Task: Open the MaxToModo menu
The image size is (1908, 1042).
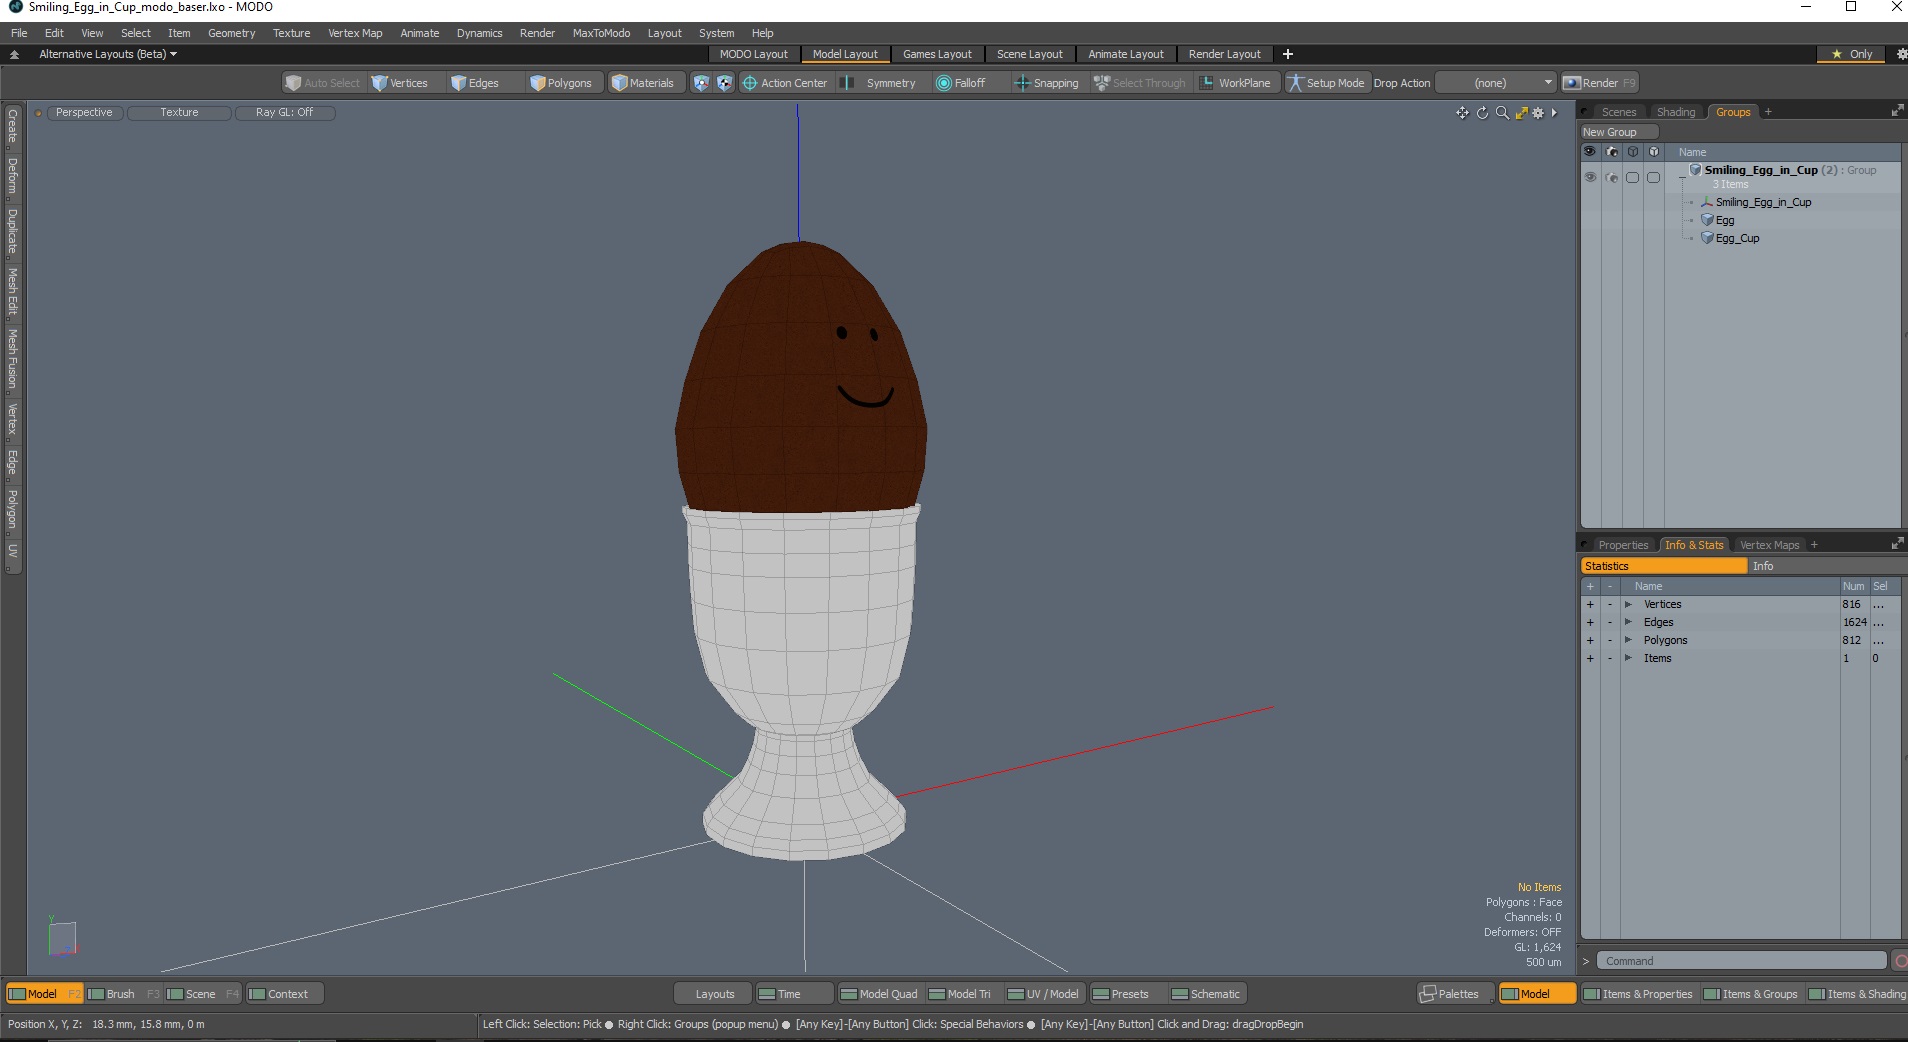Action: pos(601,33)
